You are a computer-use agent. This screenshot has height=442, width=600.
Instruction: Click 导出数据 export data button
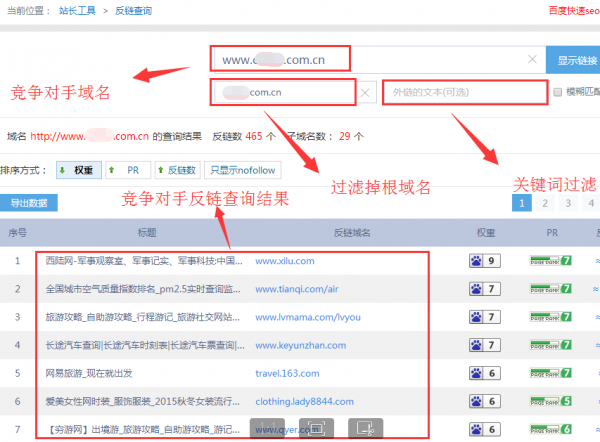coord(30,203)
